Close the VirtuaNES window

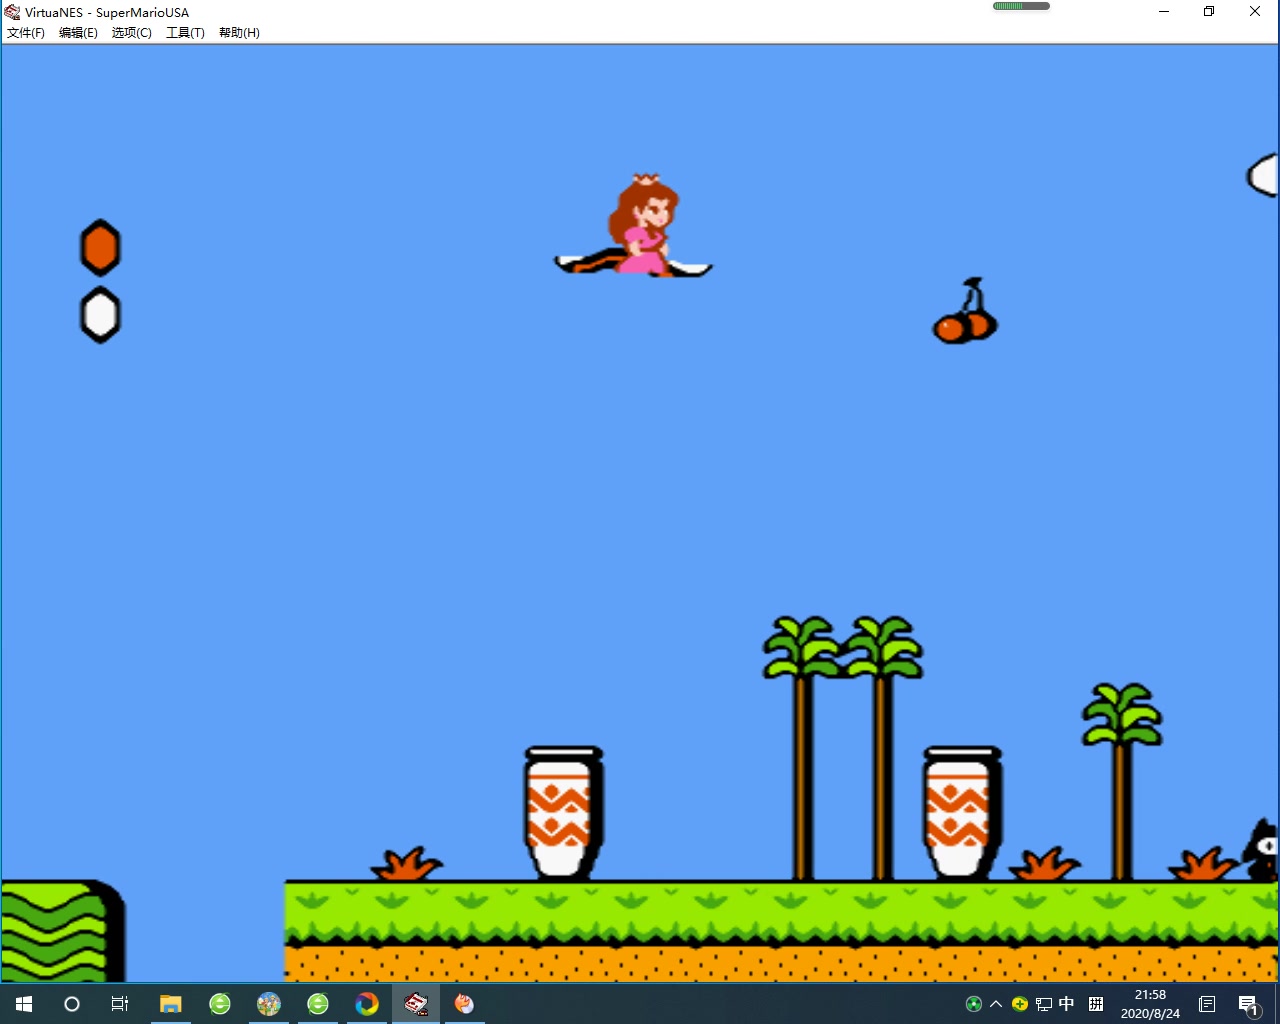1255,12
